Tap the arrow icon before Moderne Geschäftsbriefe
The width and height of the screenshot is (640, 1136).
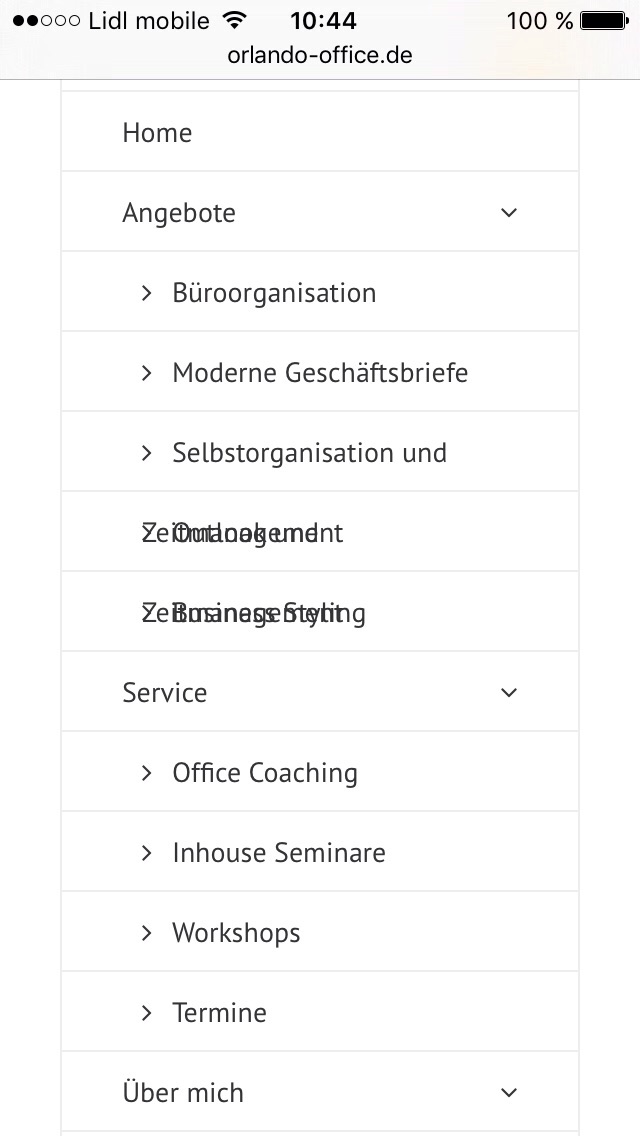click(147, 372)
